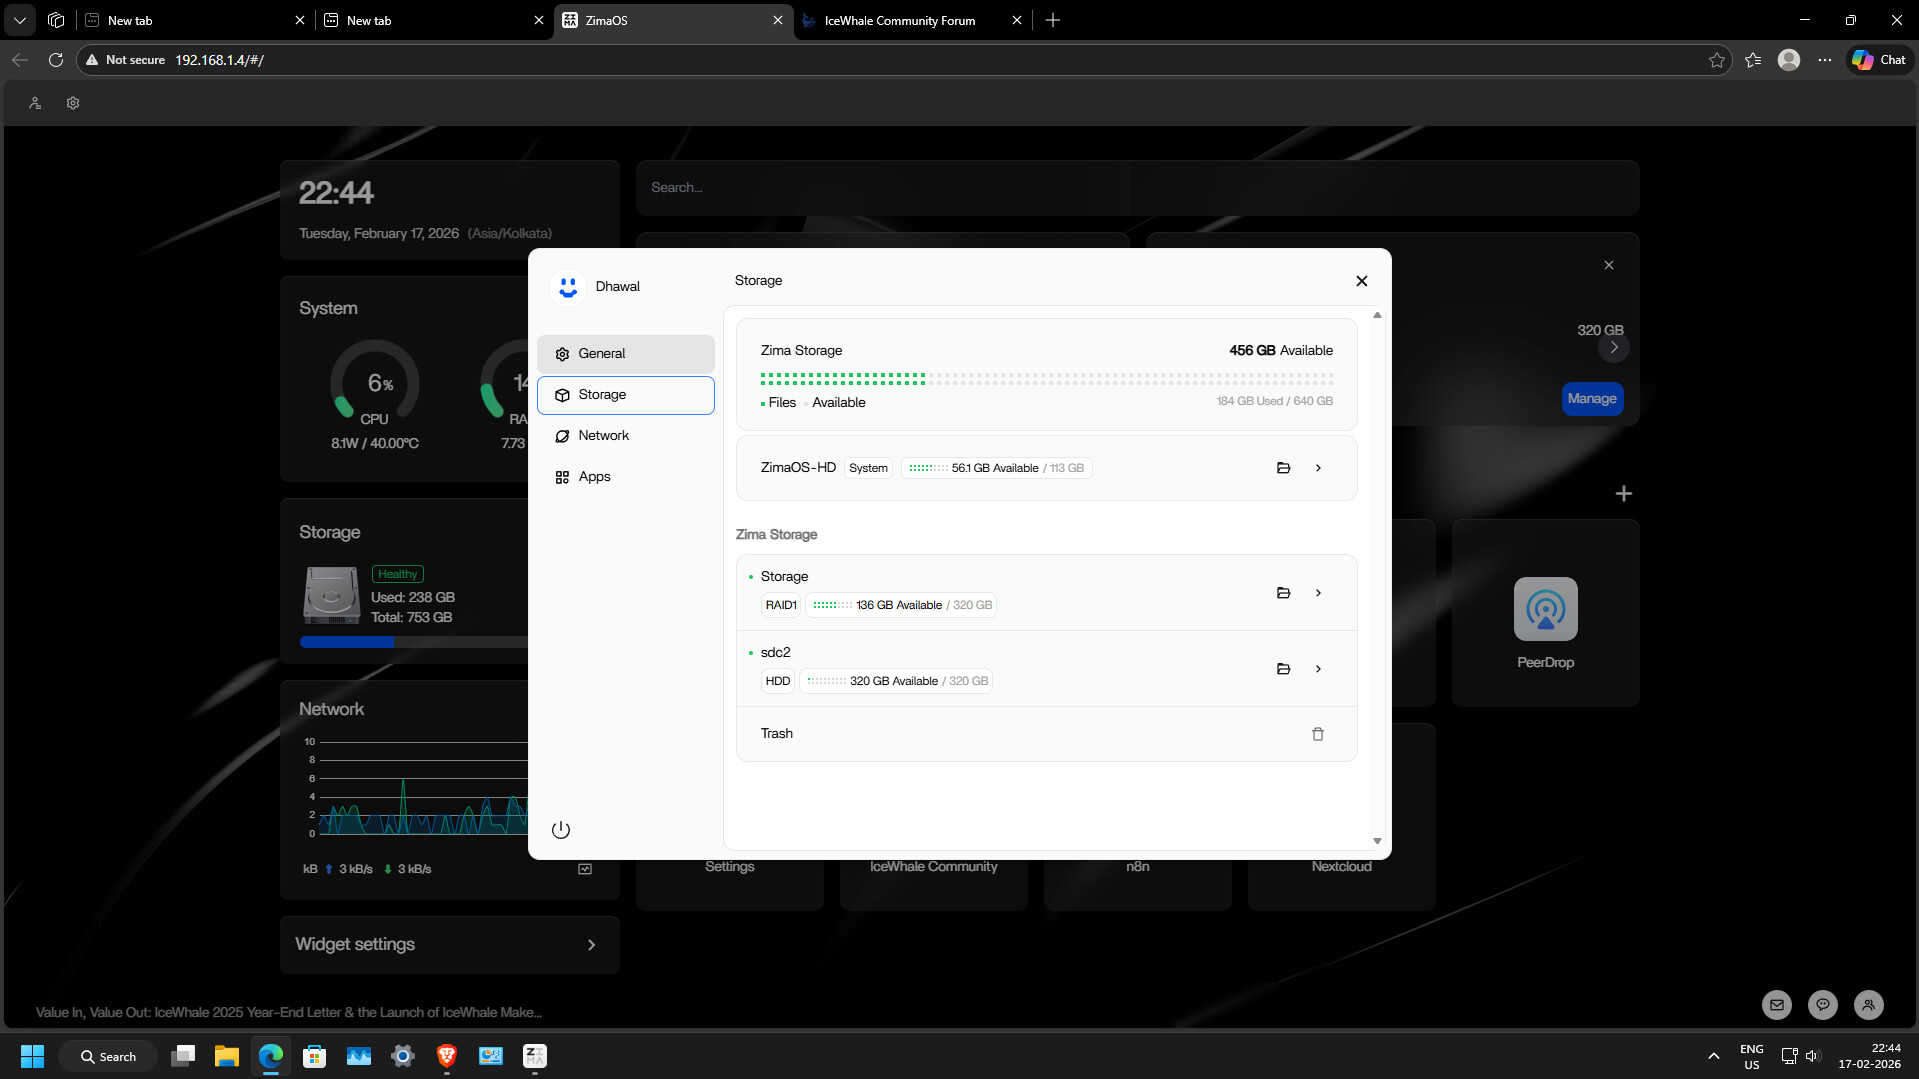Open Widget settings panel
Image resolution: width=1919 pixels, height=1079 pixels.
point(449,944)
